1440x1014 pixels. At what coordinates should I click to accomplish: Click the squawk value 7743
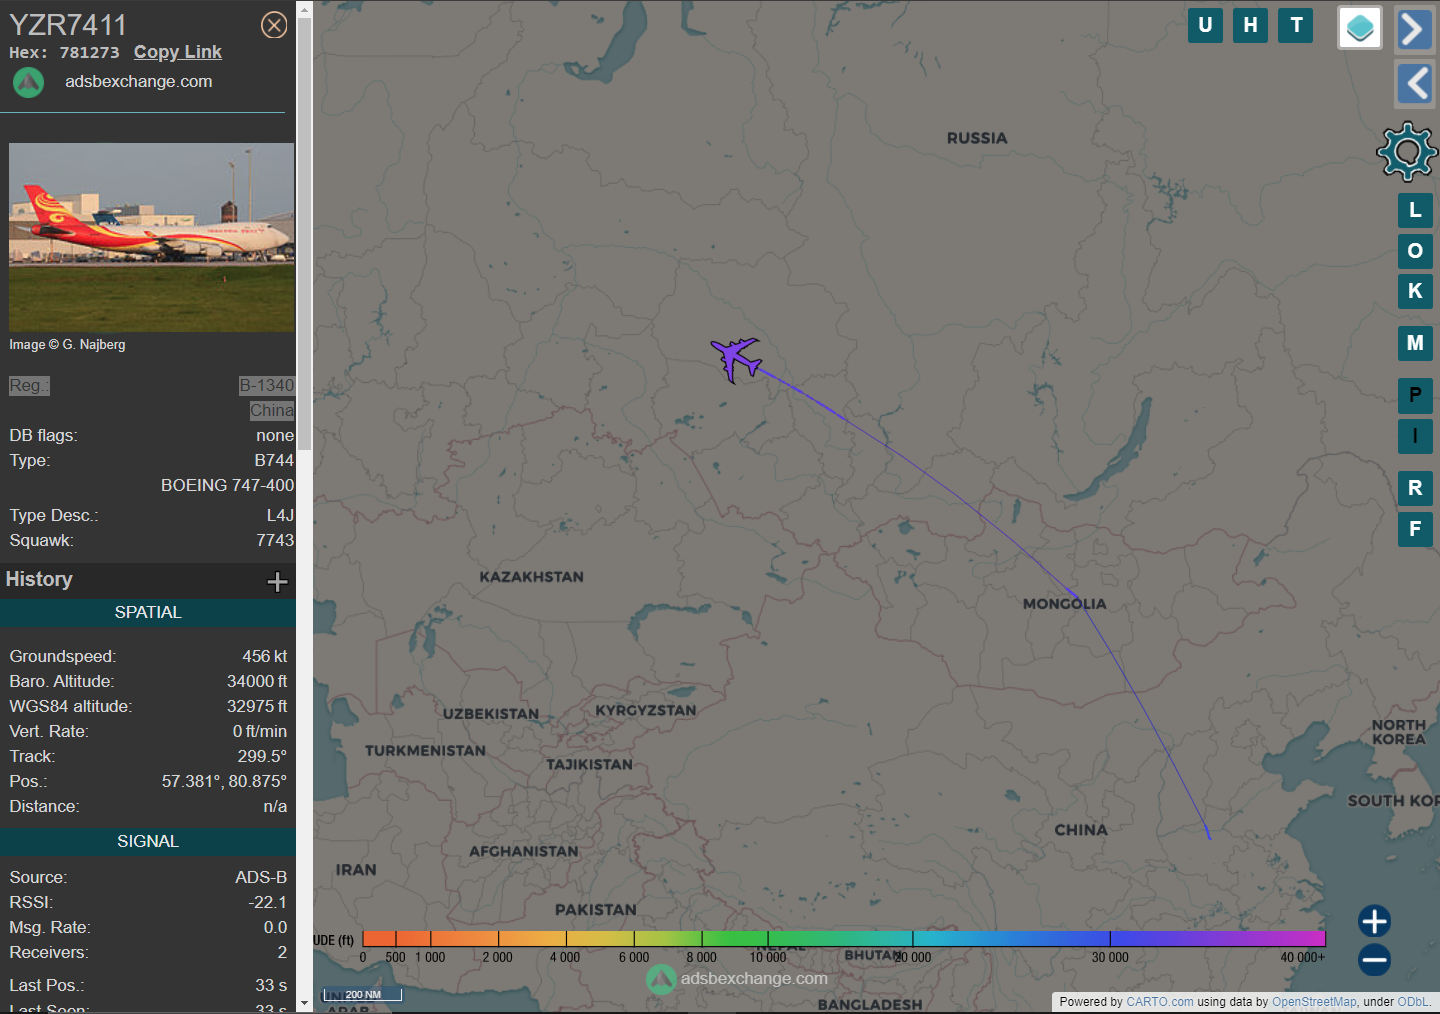click(x=275, y=541)
